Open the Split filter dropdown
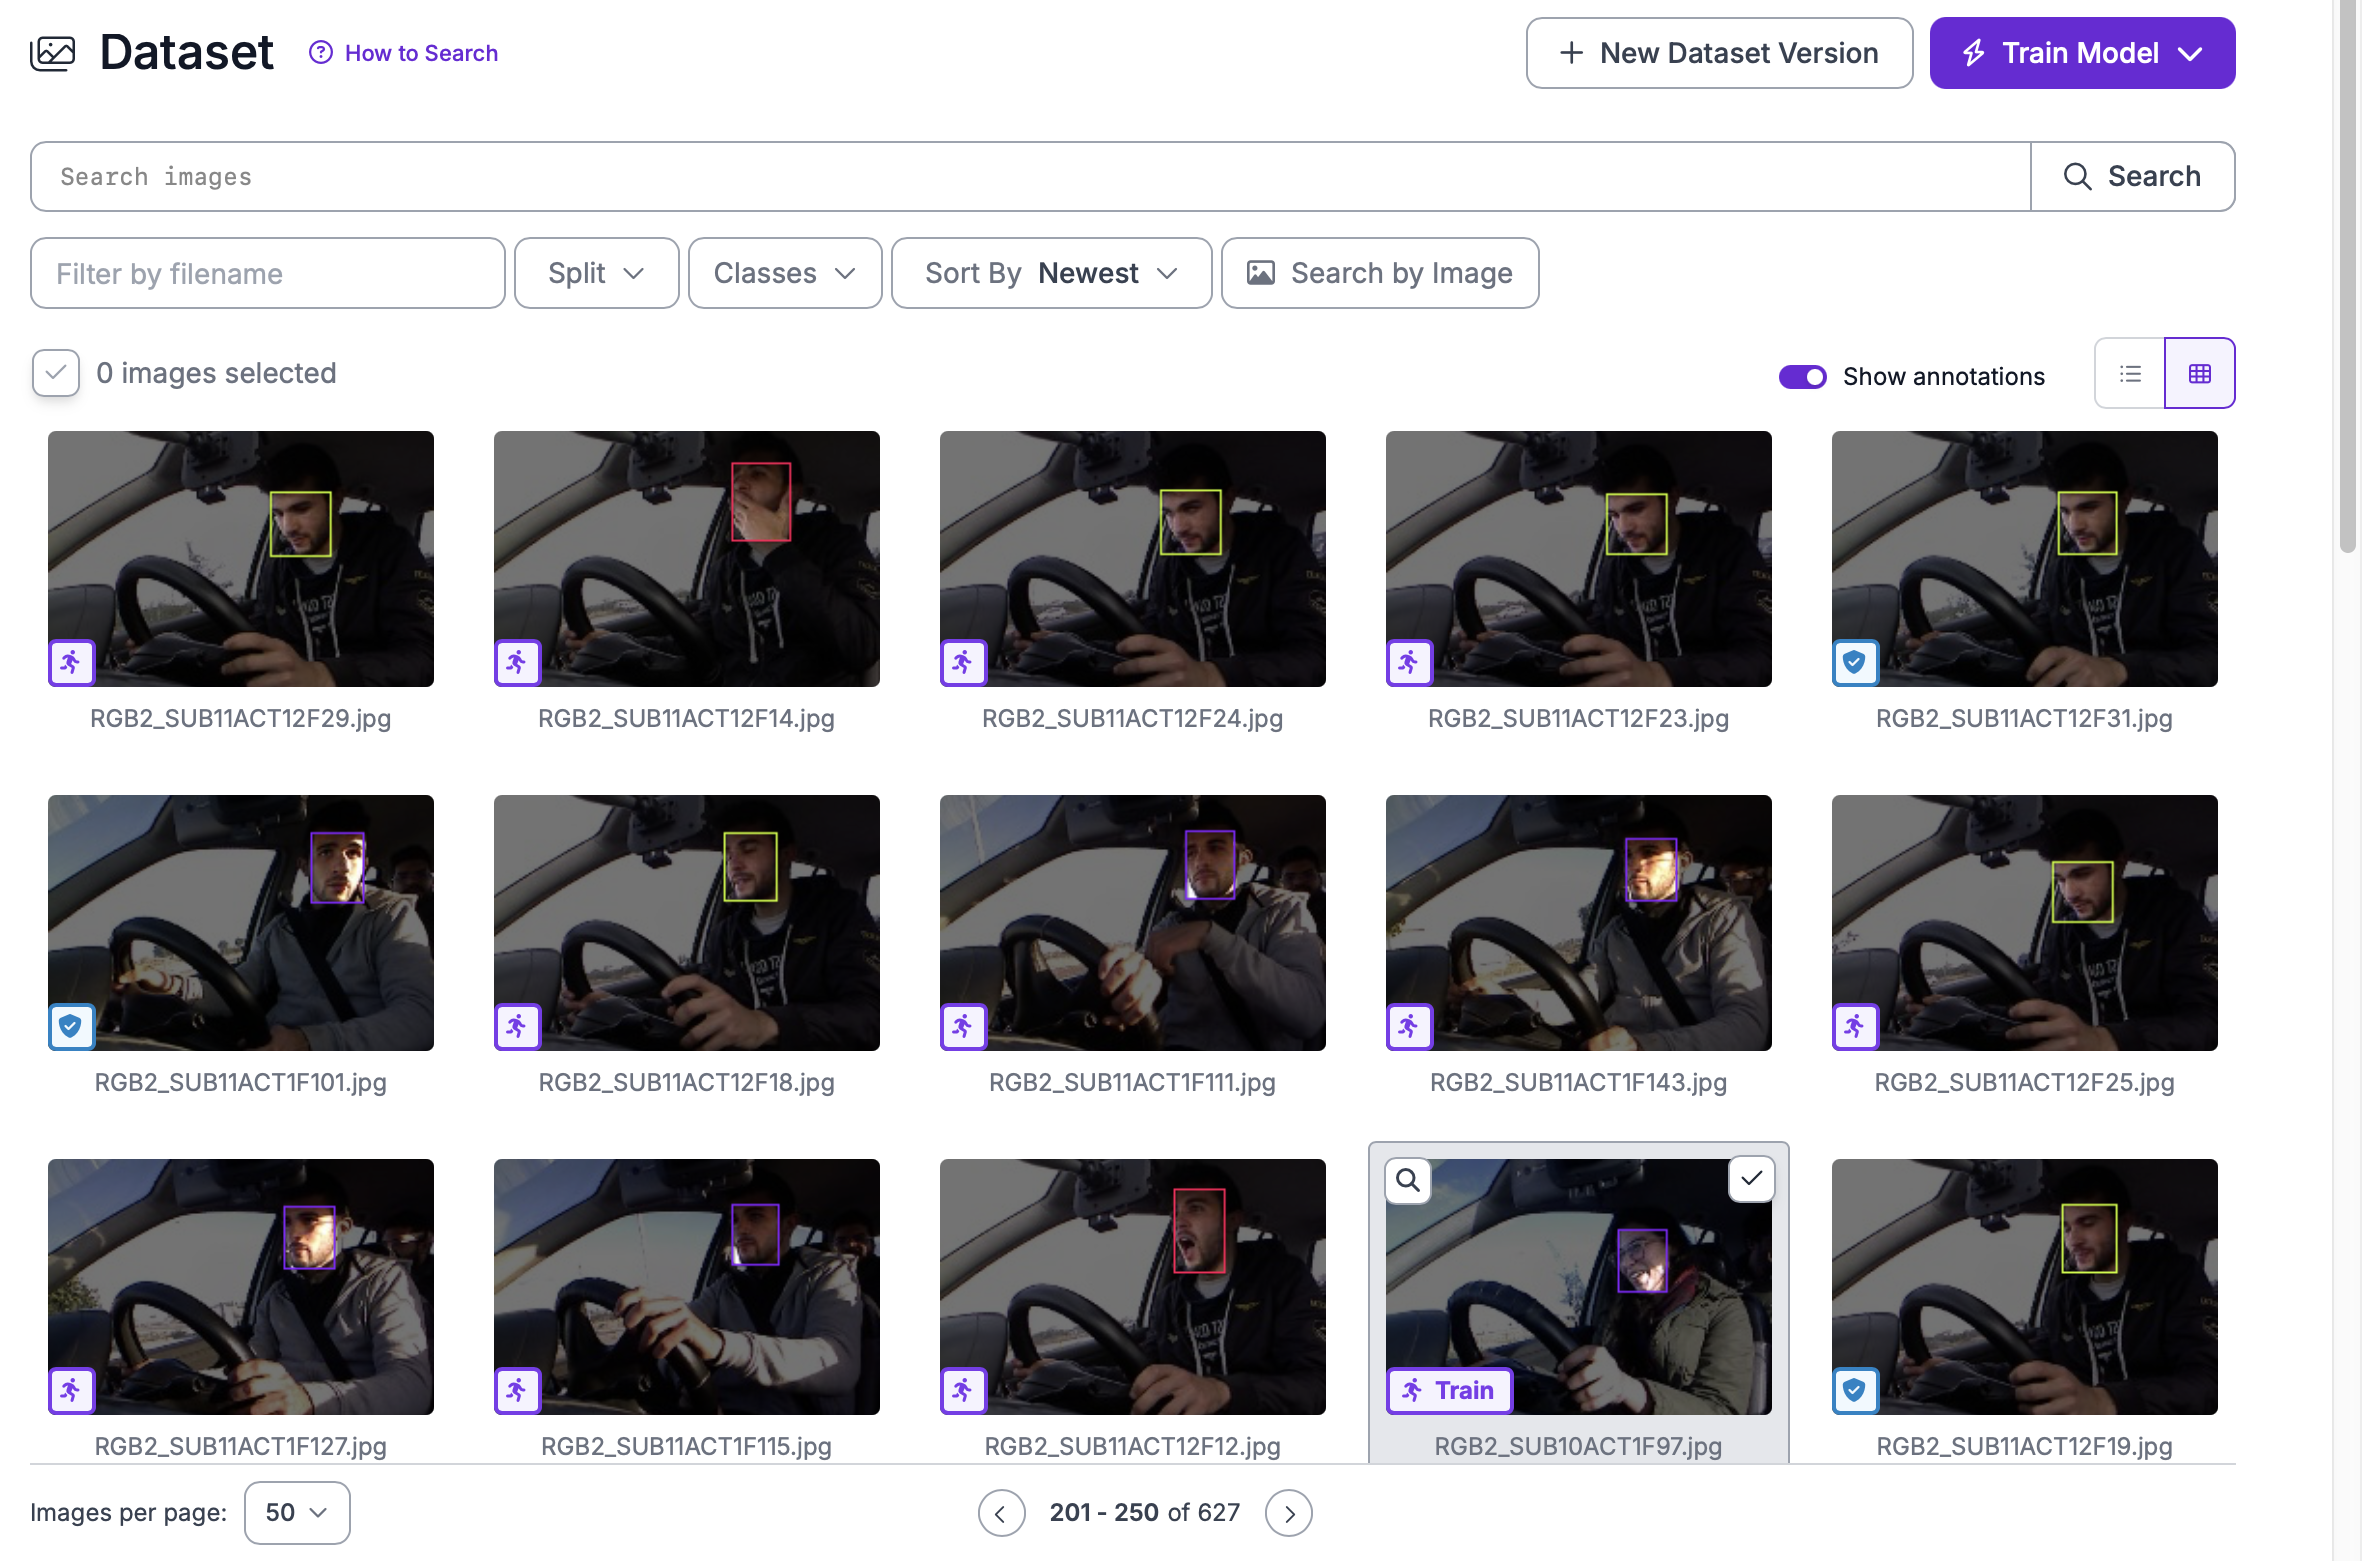The width and height of the screenshot is (2362, 1561). pyautogui.click(x=596, y=272)
